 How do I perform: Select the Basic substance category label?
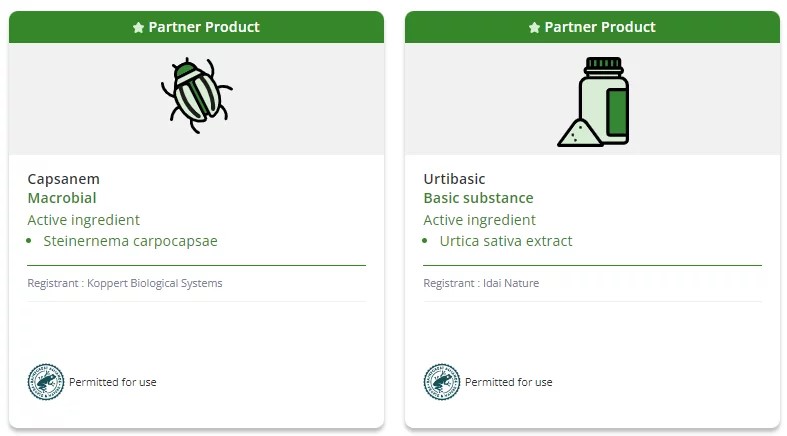[x=478, y=198]
